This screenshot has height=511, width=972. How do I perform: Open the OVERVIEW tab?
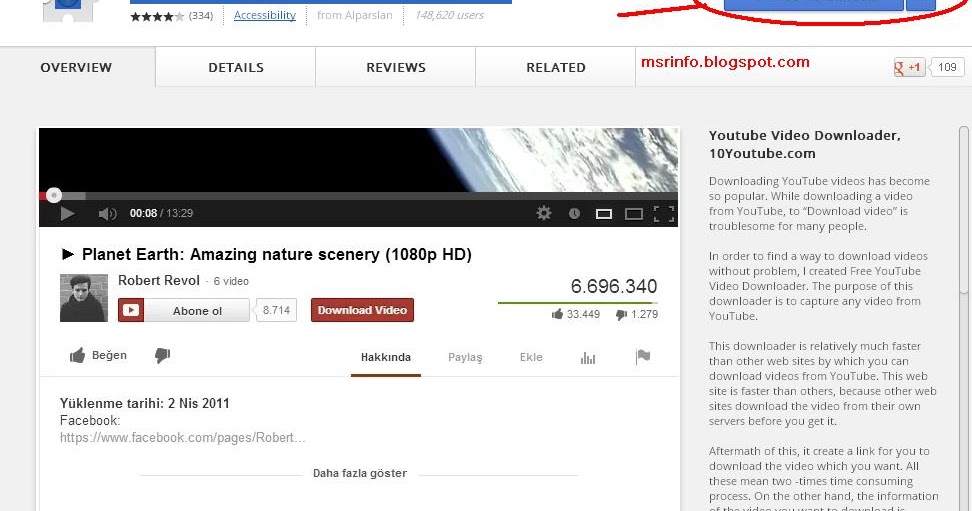[x=76, y=68]
